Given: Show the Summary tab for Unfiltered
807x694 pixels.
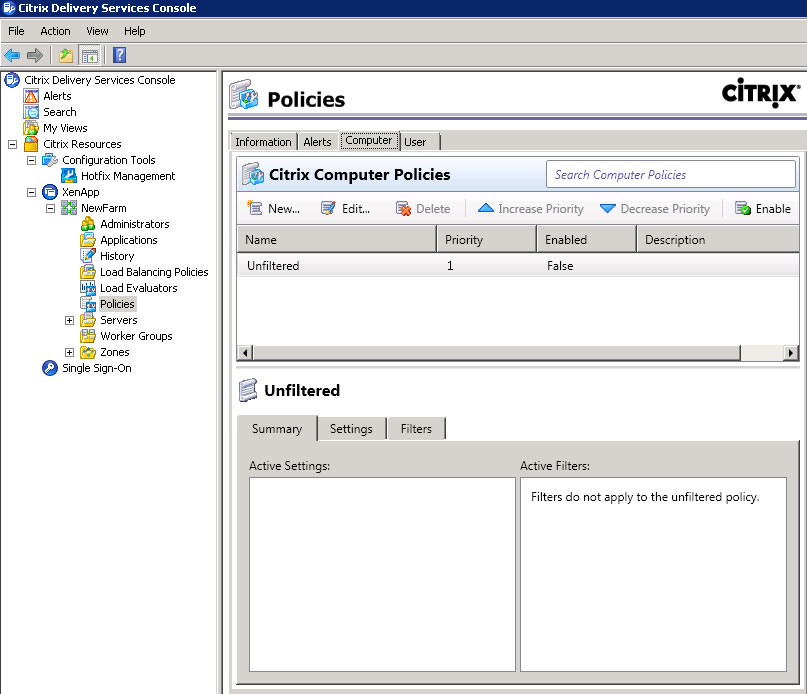Looking at the screenshot, I should tap(277, 428).
